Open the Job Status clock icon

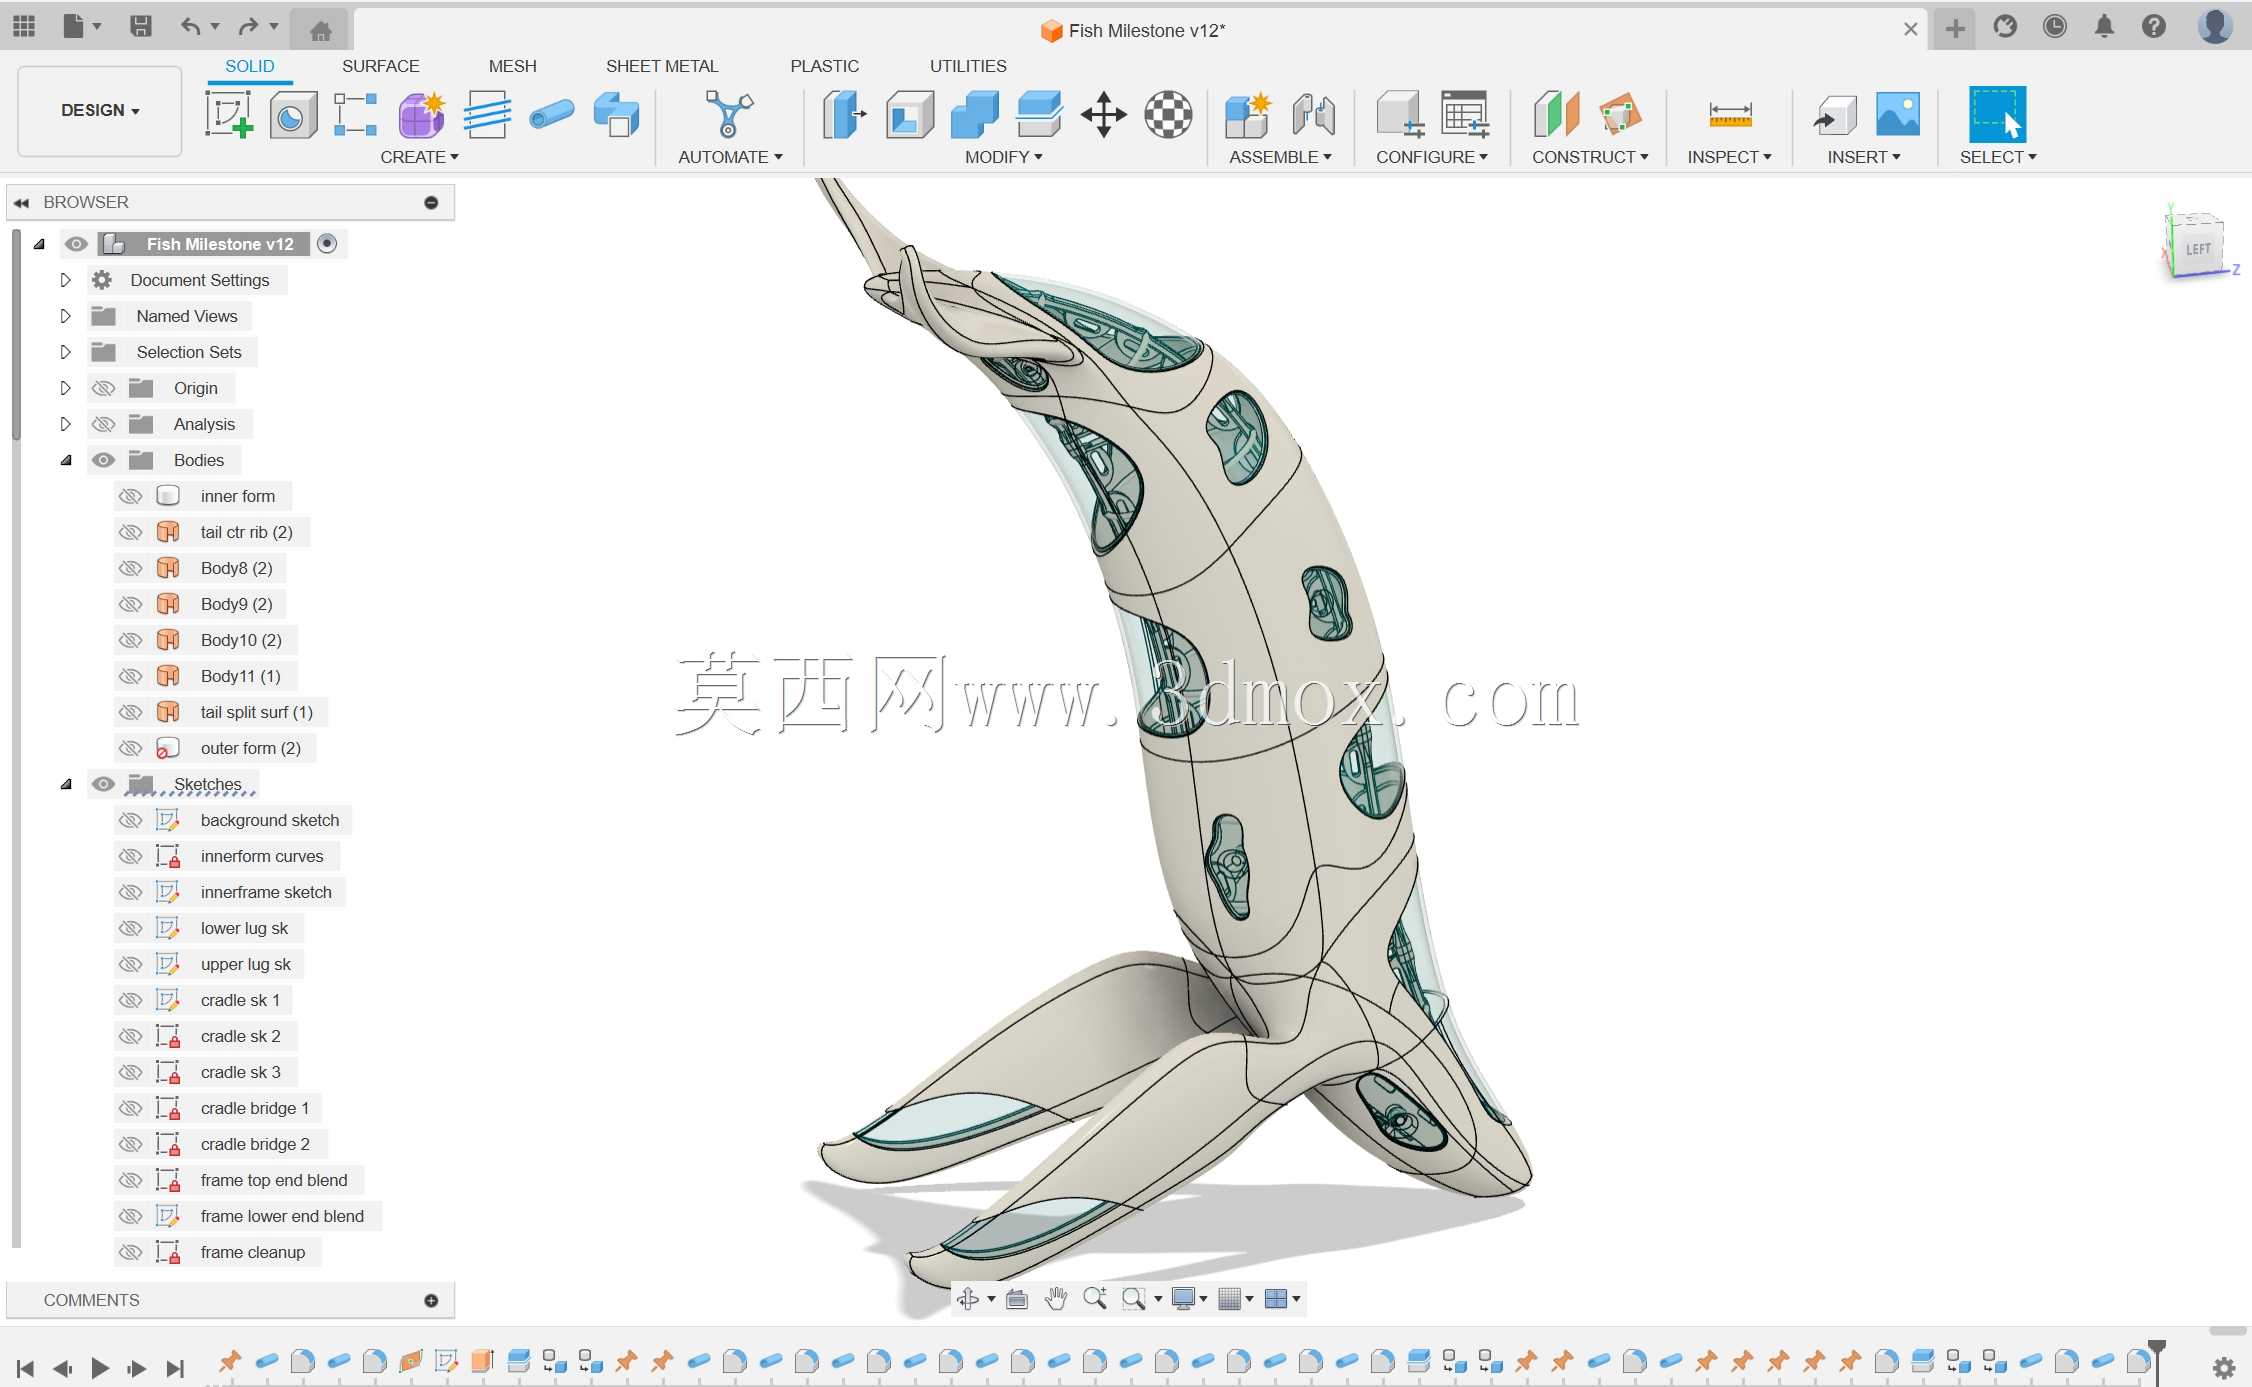pos(2055,27)
